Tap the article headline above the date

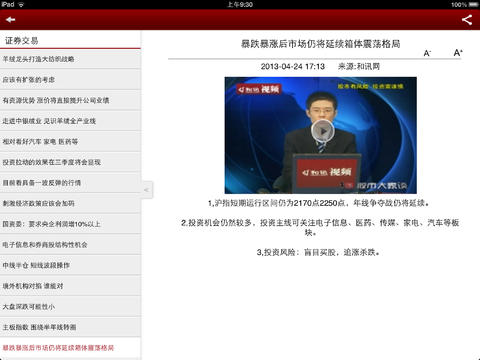(x=320, y=44)
